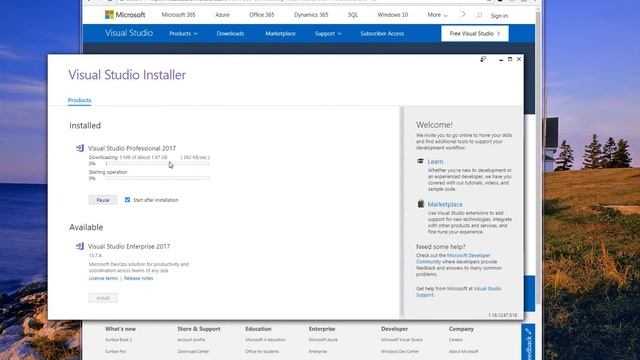This screenshot has height=360, width=640.
Task: Click the Visual Studio Installer title
Action: click(127, 75)
